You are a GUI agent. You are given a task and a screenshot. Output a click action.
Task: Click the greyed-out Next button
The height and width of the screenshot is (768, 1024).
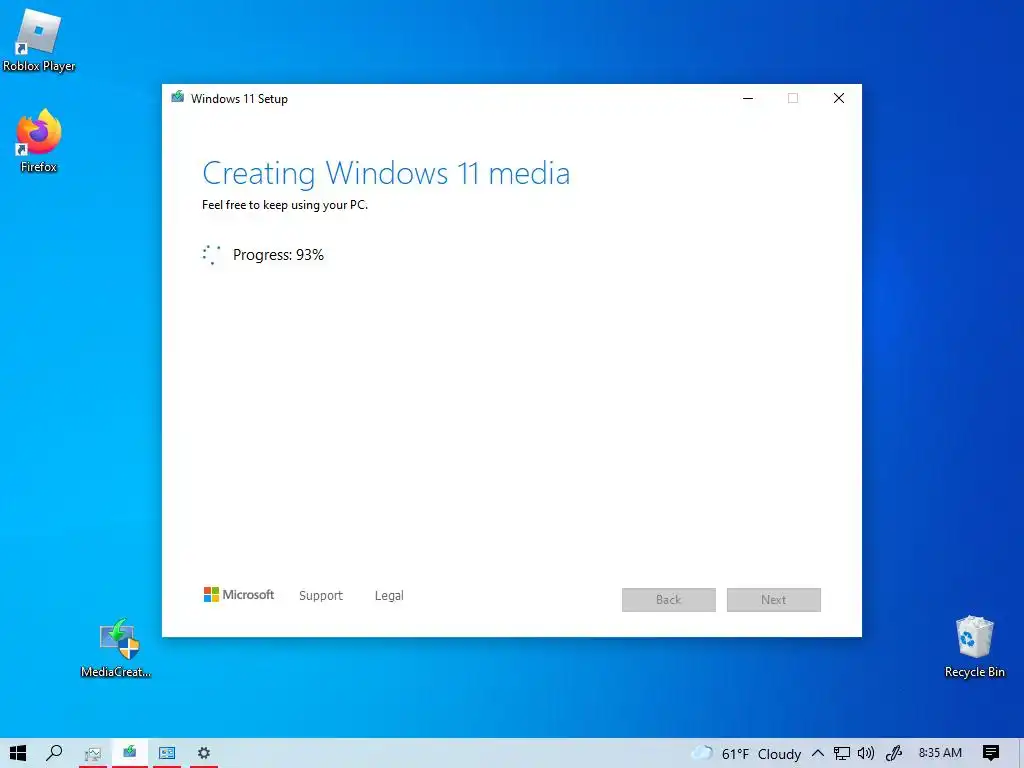(774, 600)
